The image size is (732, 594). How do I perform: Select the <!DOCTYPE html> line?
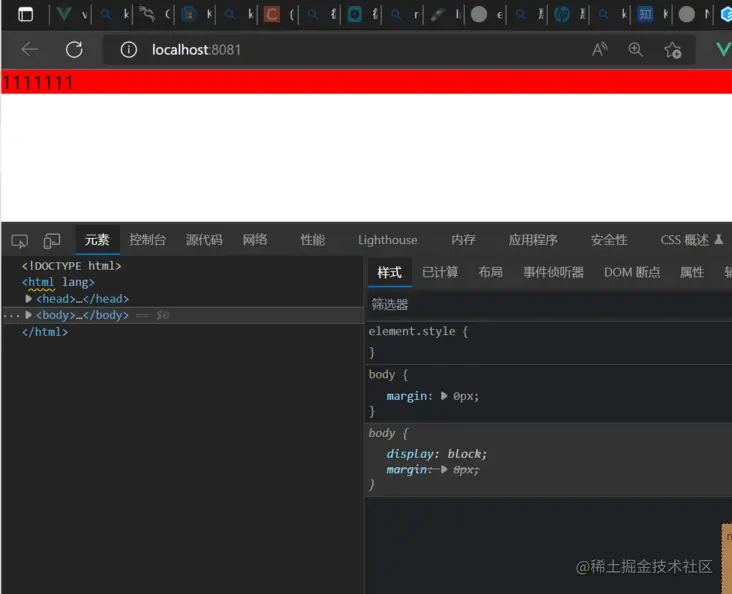tap(71, 266)
